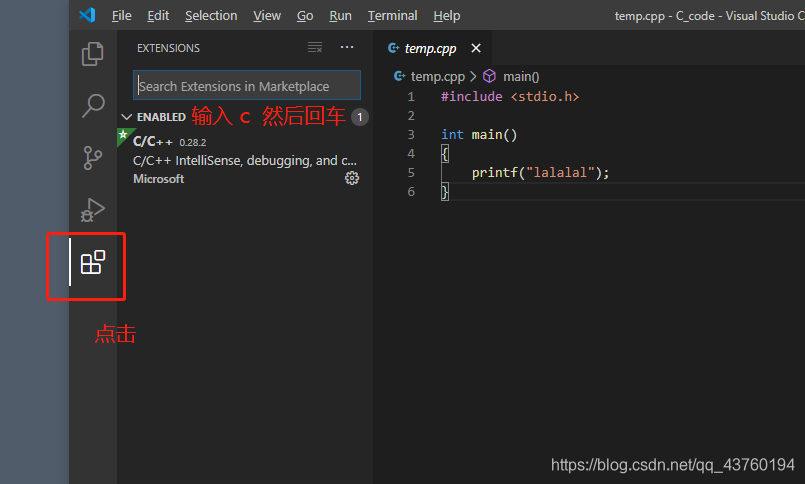The height and width of the screenshot is (484, 805).
Task: Open the Selection menu
Action: coord(211,16)
